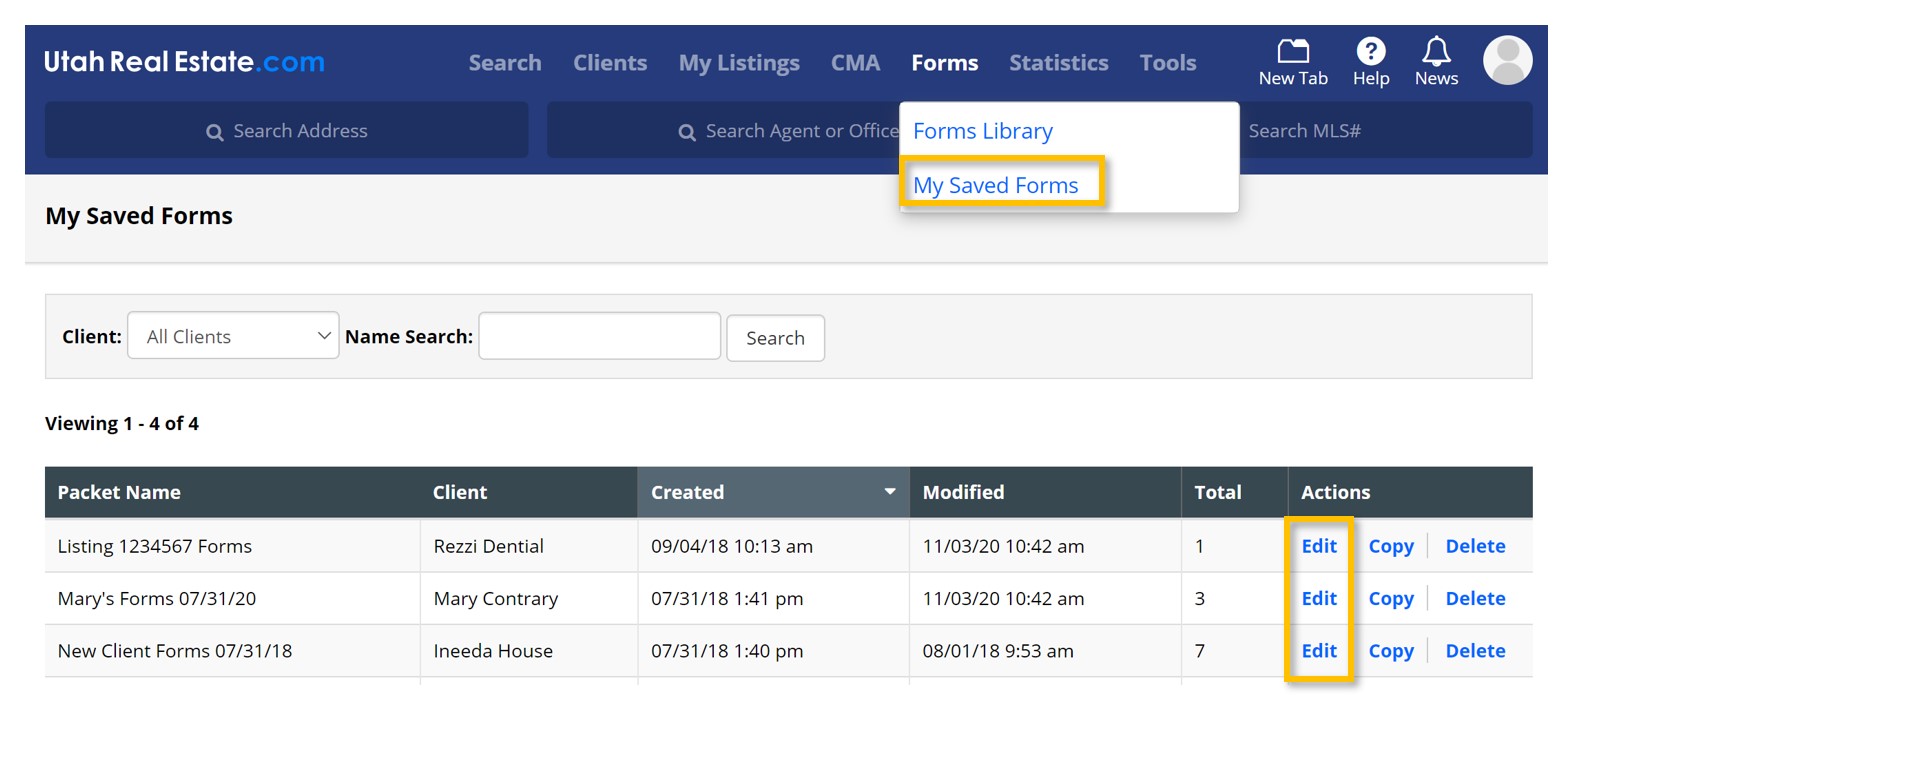This screenshot has height=777, width=1931.
Task: Open the News bell icon
Action: pos(1436,51)
